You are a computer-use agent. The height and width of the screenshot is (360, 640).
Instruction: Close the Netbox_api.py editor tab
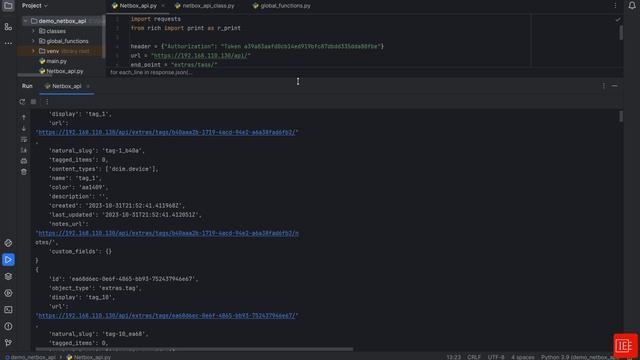tap(163, 6)
